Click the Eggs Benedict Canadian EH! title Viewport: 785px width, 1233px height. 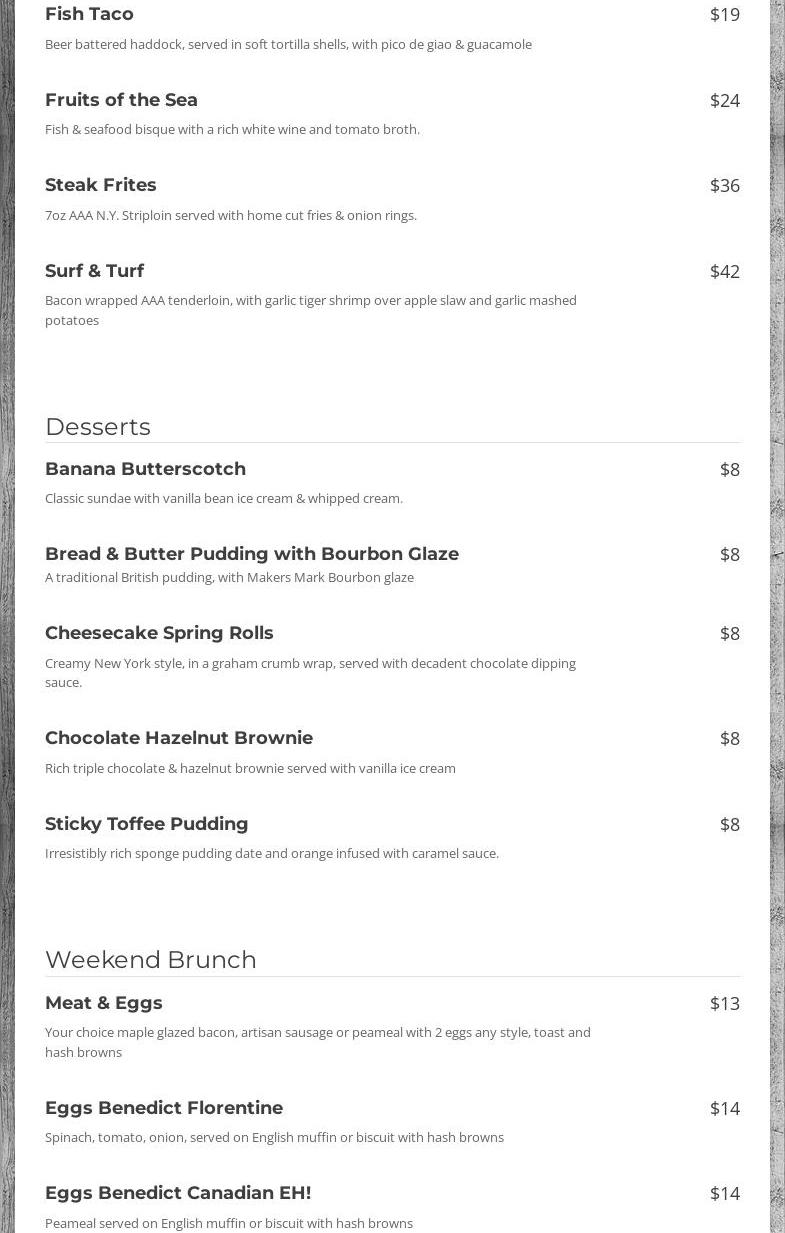point(178,1193)
